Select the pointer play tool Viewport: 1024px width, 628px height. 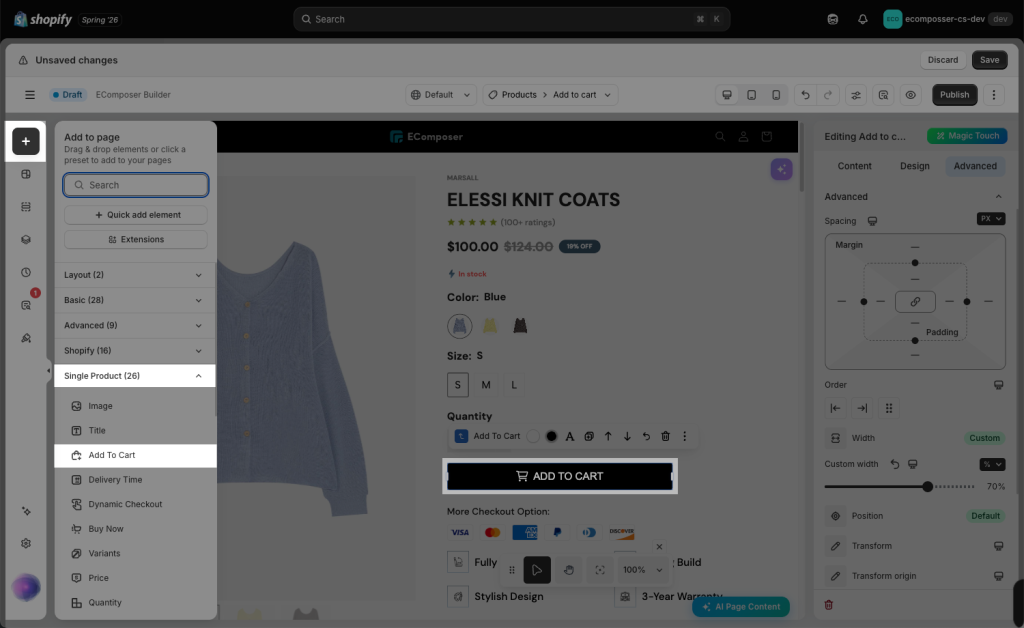537,570
